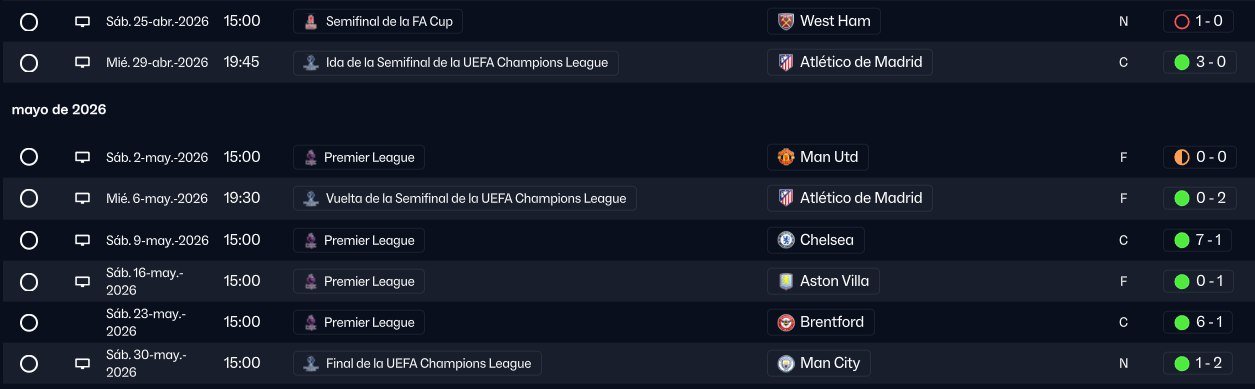Click Champions League trophy icon in Final row
Screen dimensions: 1255x389
pos(312,363)
